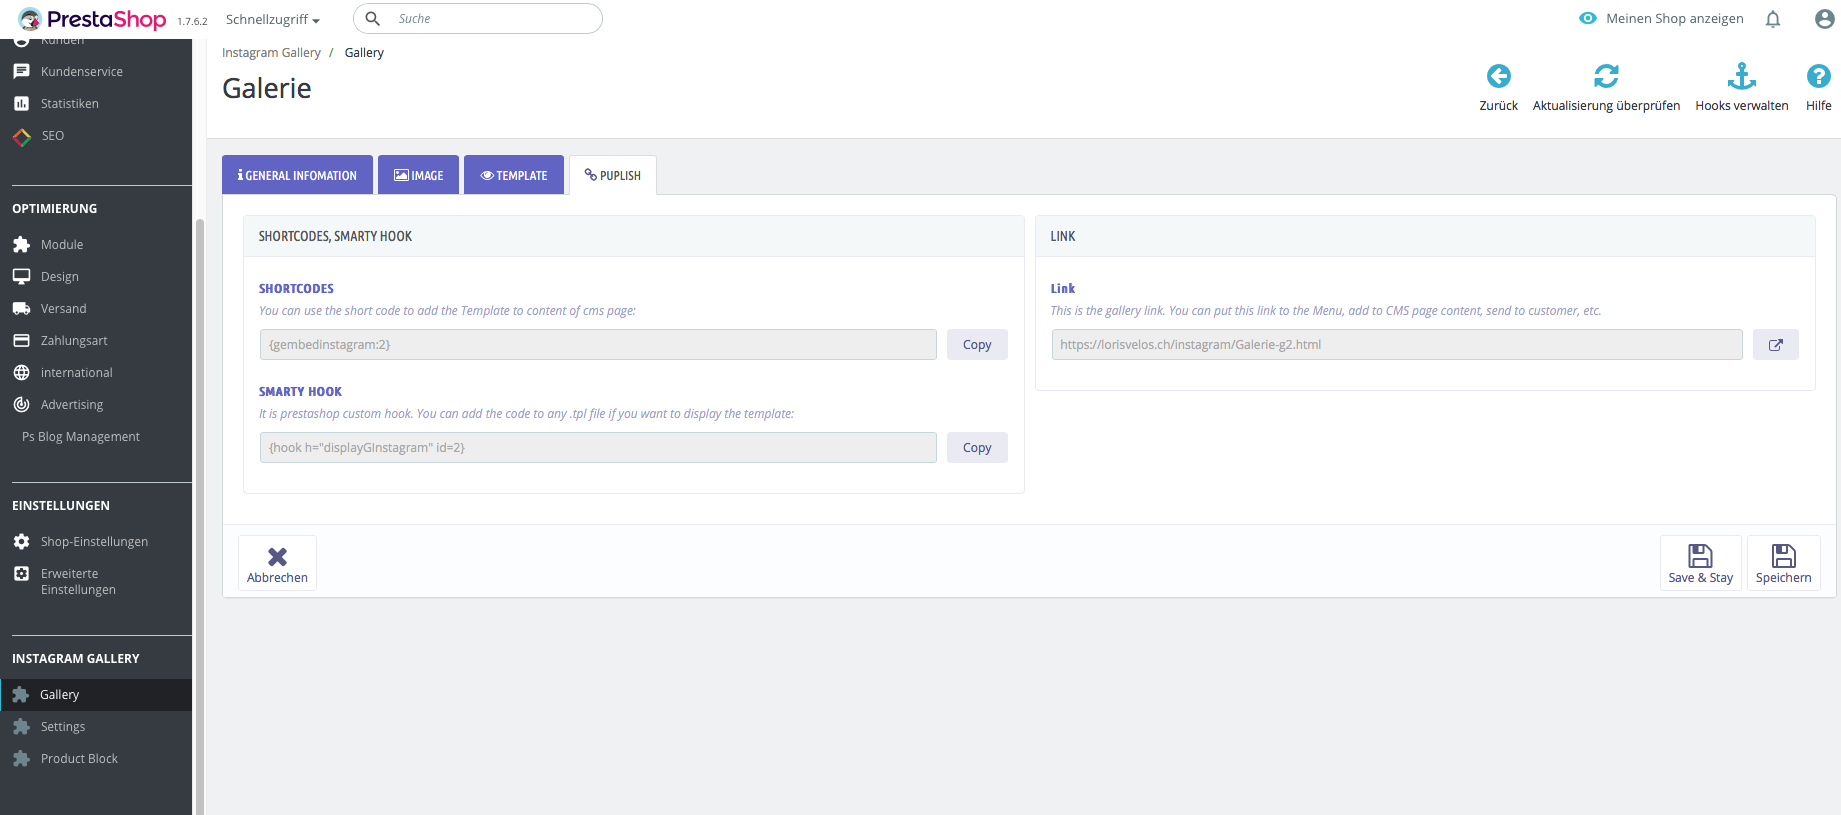Image resolution: width=1841 pixels, height=815 pixels.
Task: Switch to the Image tab
Action: 418,175
